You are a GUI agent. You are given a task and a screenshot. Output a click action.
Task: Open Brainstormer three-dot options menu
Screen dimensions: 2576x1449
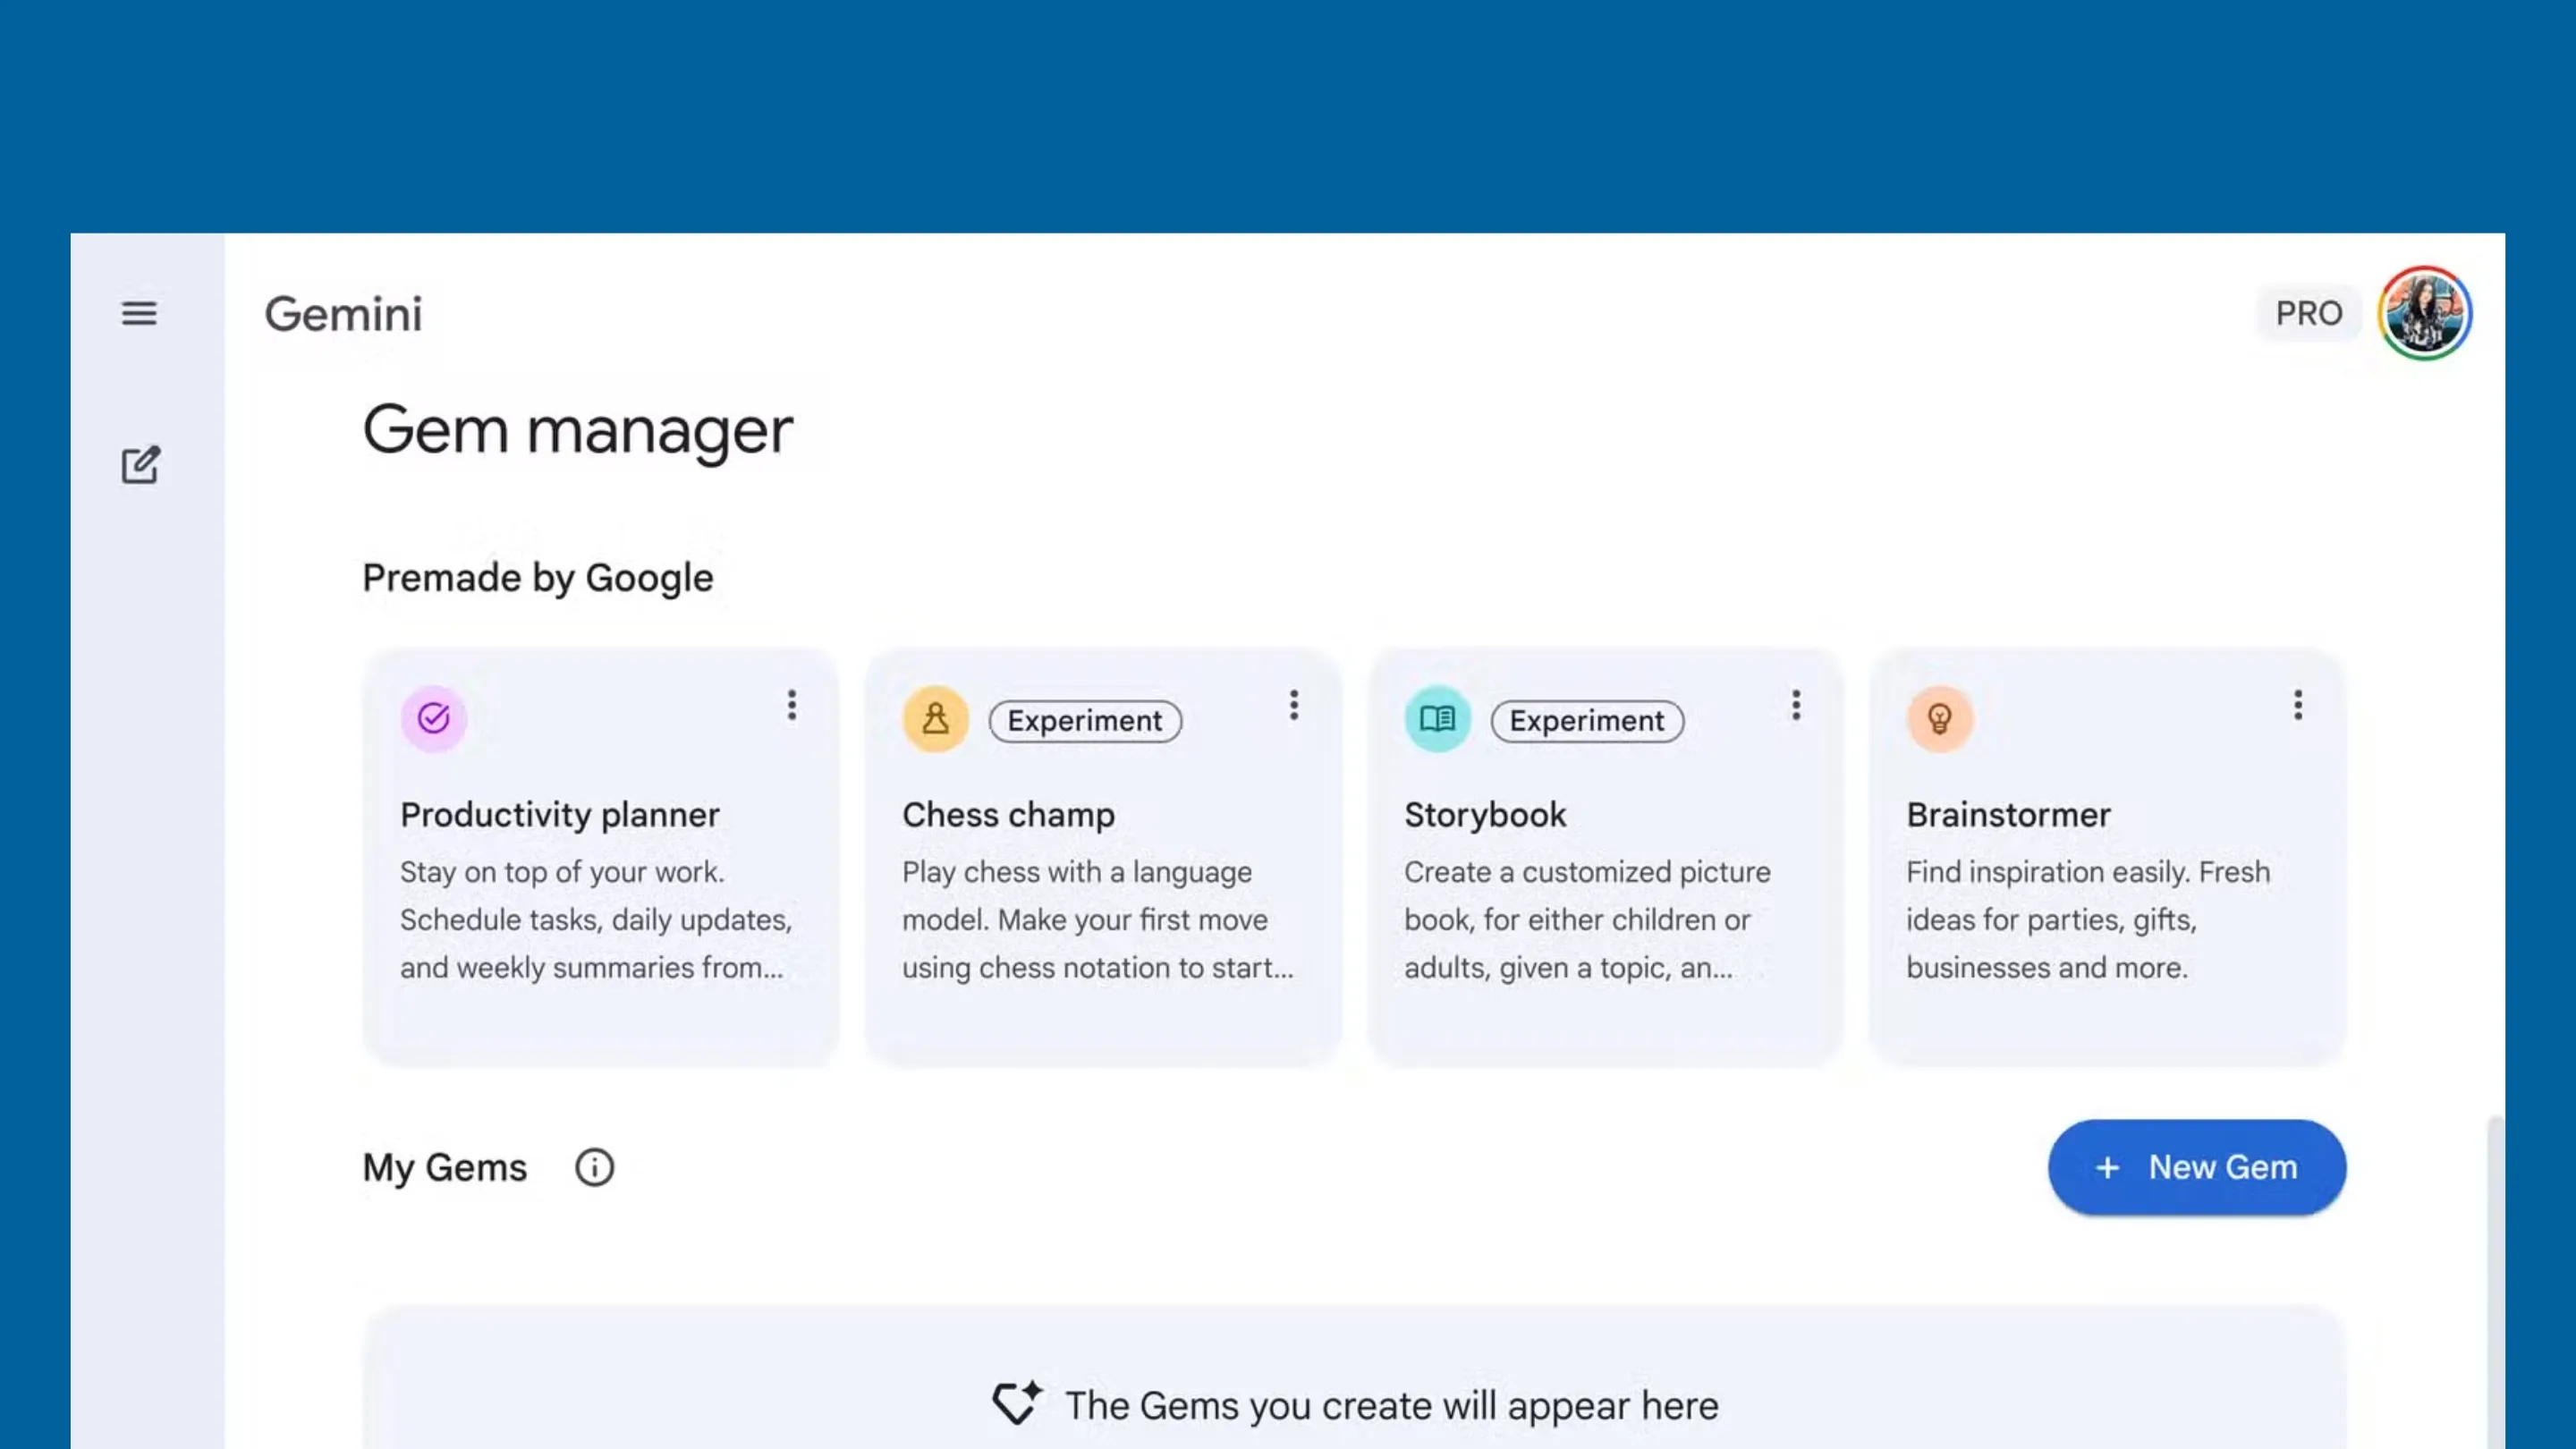2297,705
